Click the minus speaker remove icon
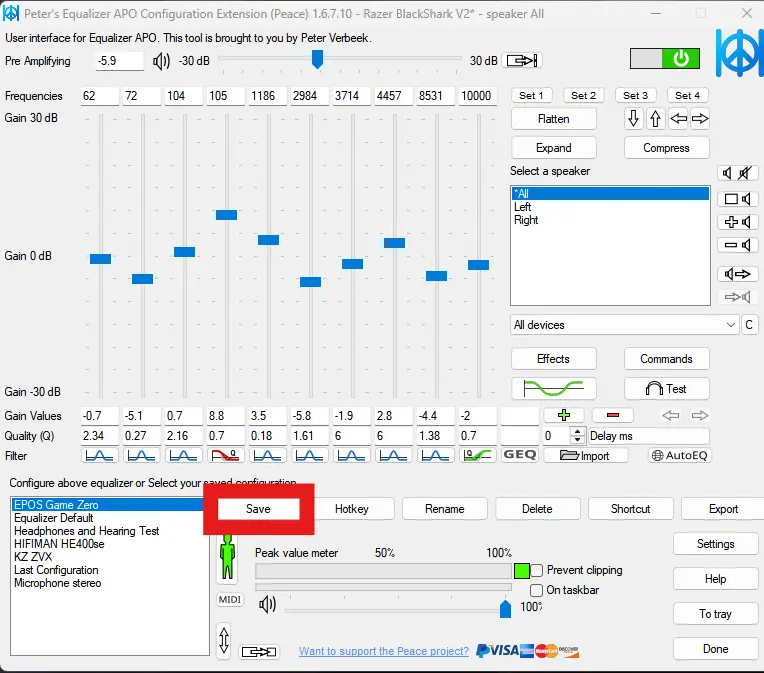The image size is (764, 673). tap(737, 245)
